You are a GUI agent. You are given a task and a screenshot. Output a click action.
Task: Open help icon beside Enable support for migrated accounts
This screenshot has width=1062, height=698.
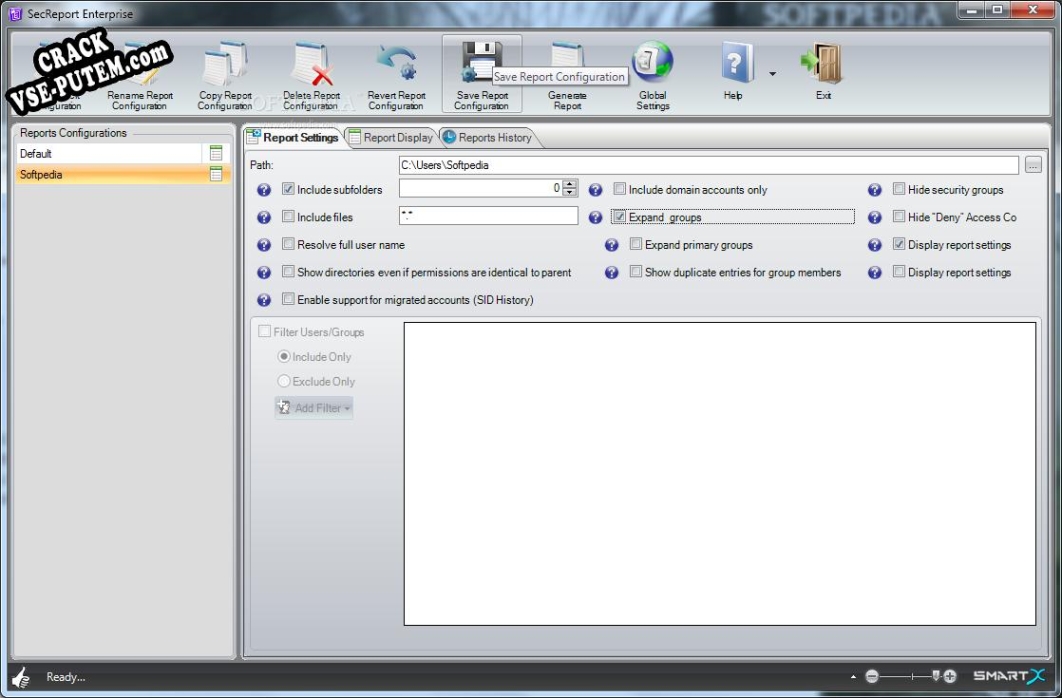click(264, 300)
